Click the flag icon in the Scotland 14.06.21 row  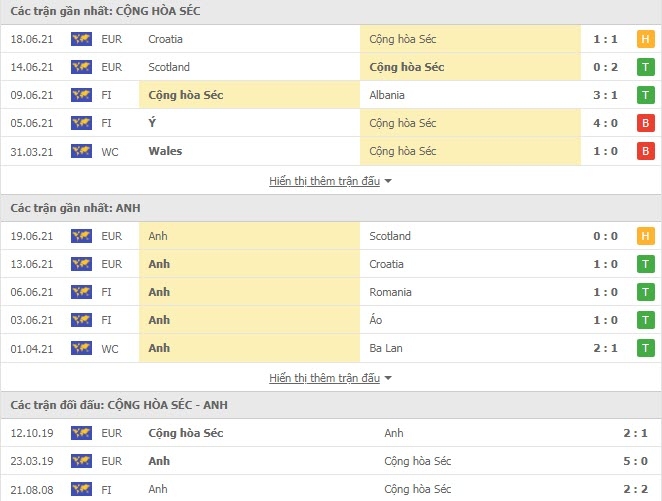(81, 67)
